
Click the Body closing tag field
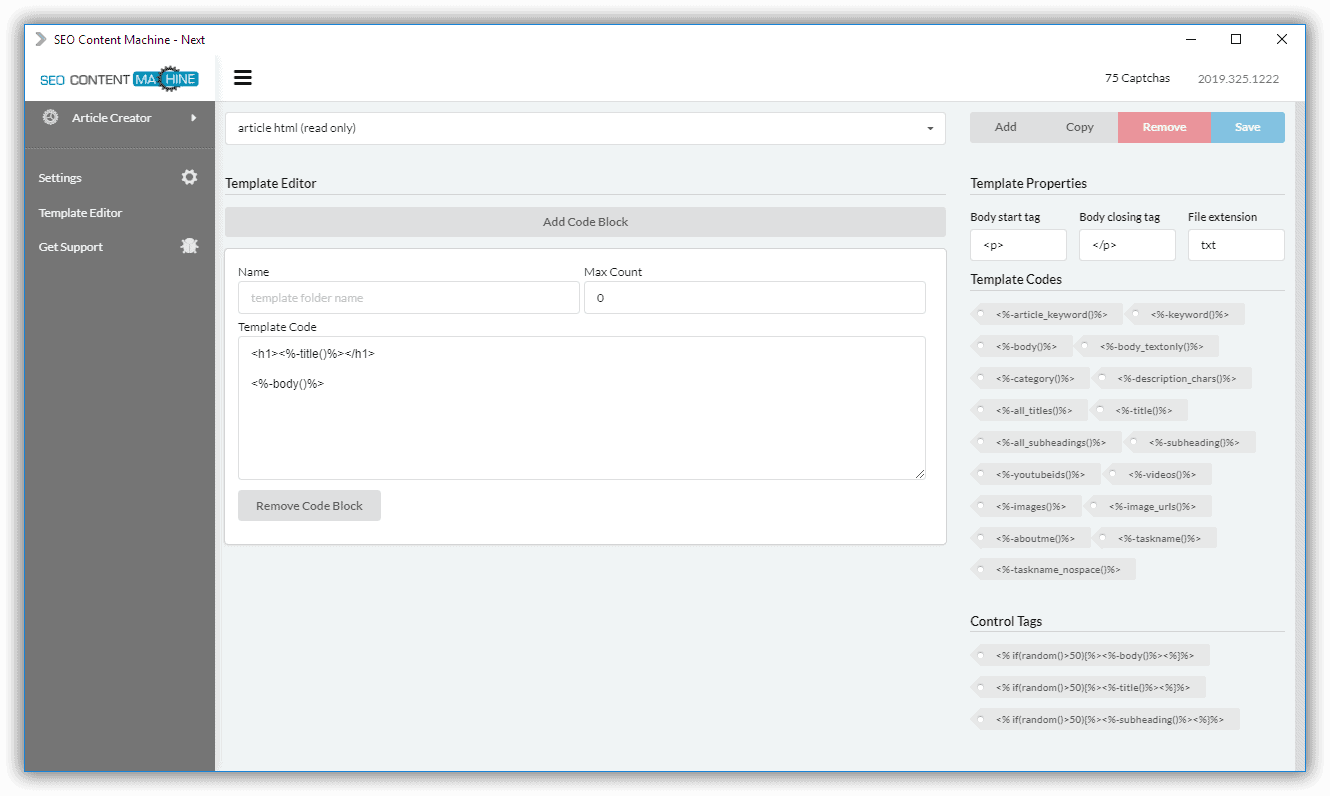pos(1127,245)
